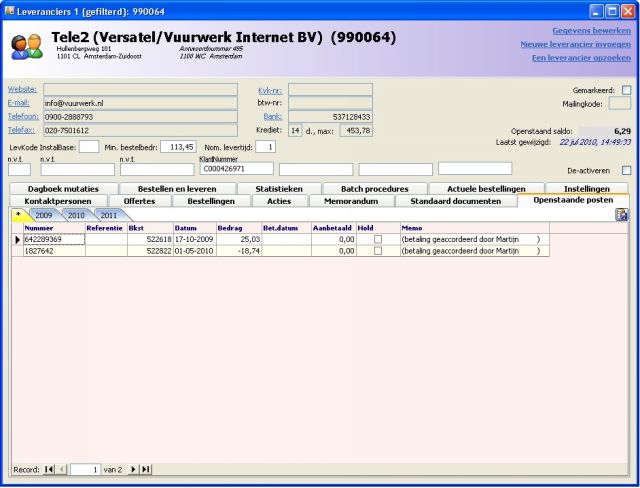
Task: Click the window title bar form icon
Action: tap(11, 11)
